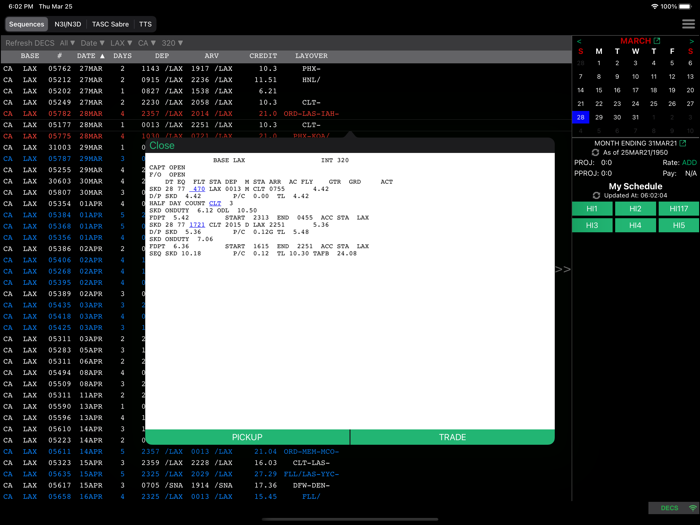Go to previous month arrow
700x525 pixels.
[579, 41]
